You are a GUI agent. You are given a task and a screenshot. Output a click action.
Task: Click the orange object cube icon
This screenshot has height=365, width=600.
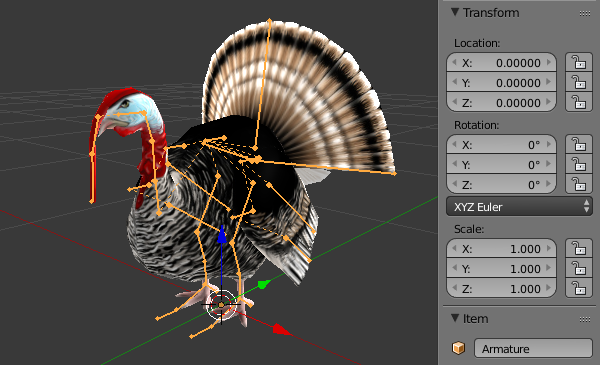pyautogui.click(x=458, y=348)
